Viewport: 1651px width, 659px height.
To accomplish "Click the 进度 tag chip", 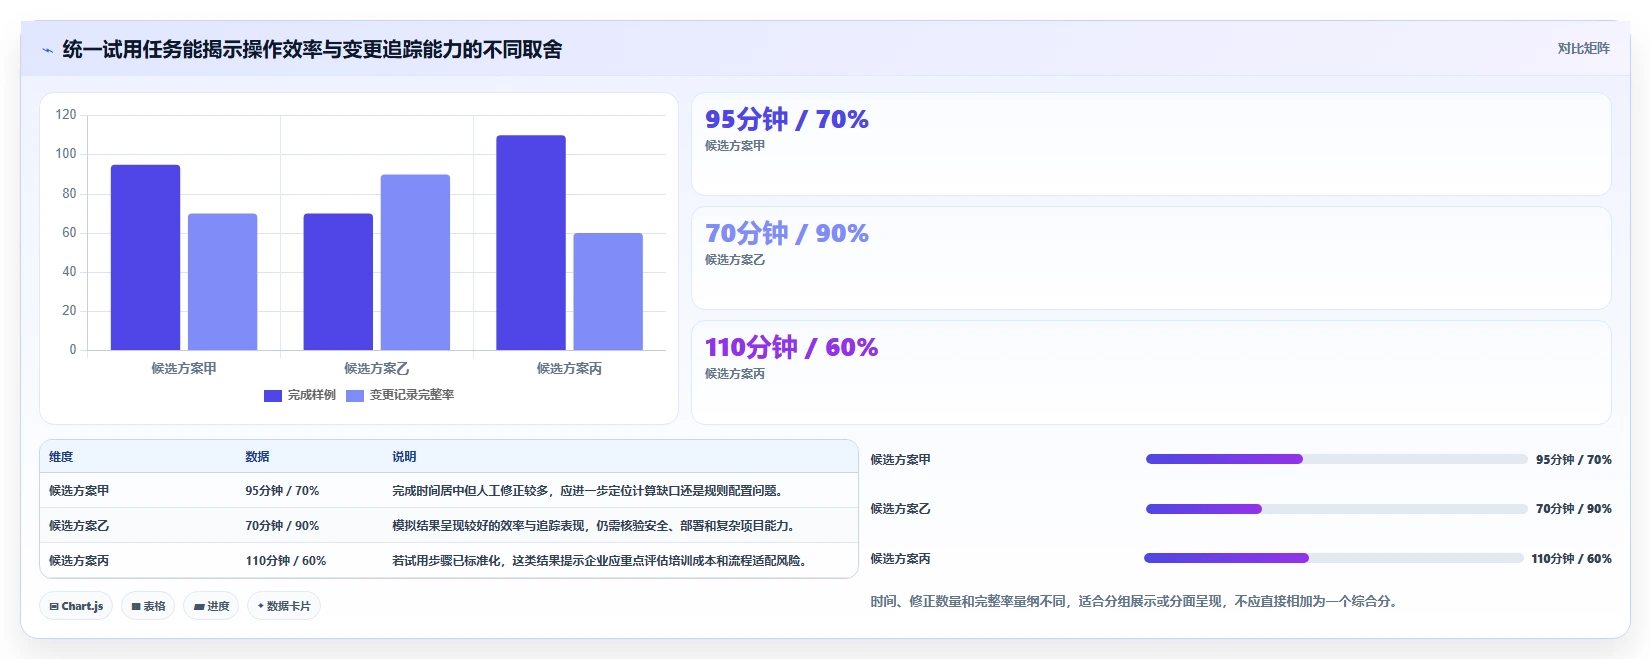I will (x=211, y=606).
